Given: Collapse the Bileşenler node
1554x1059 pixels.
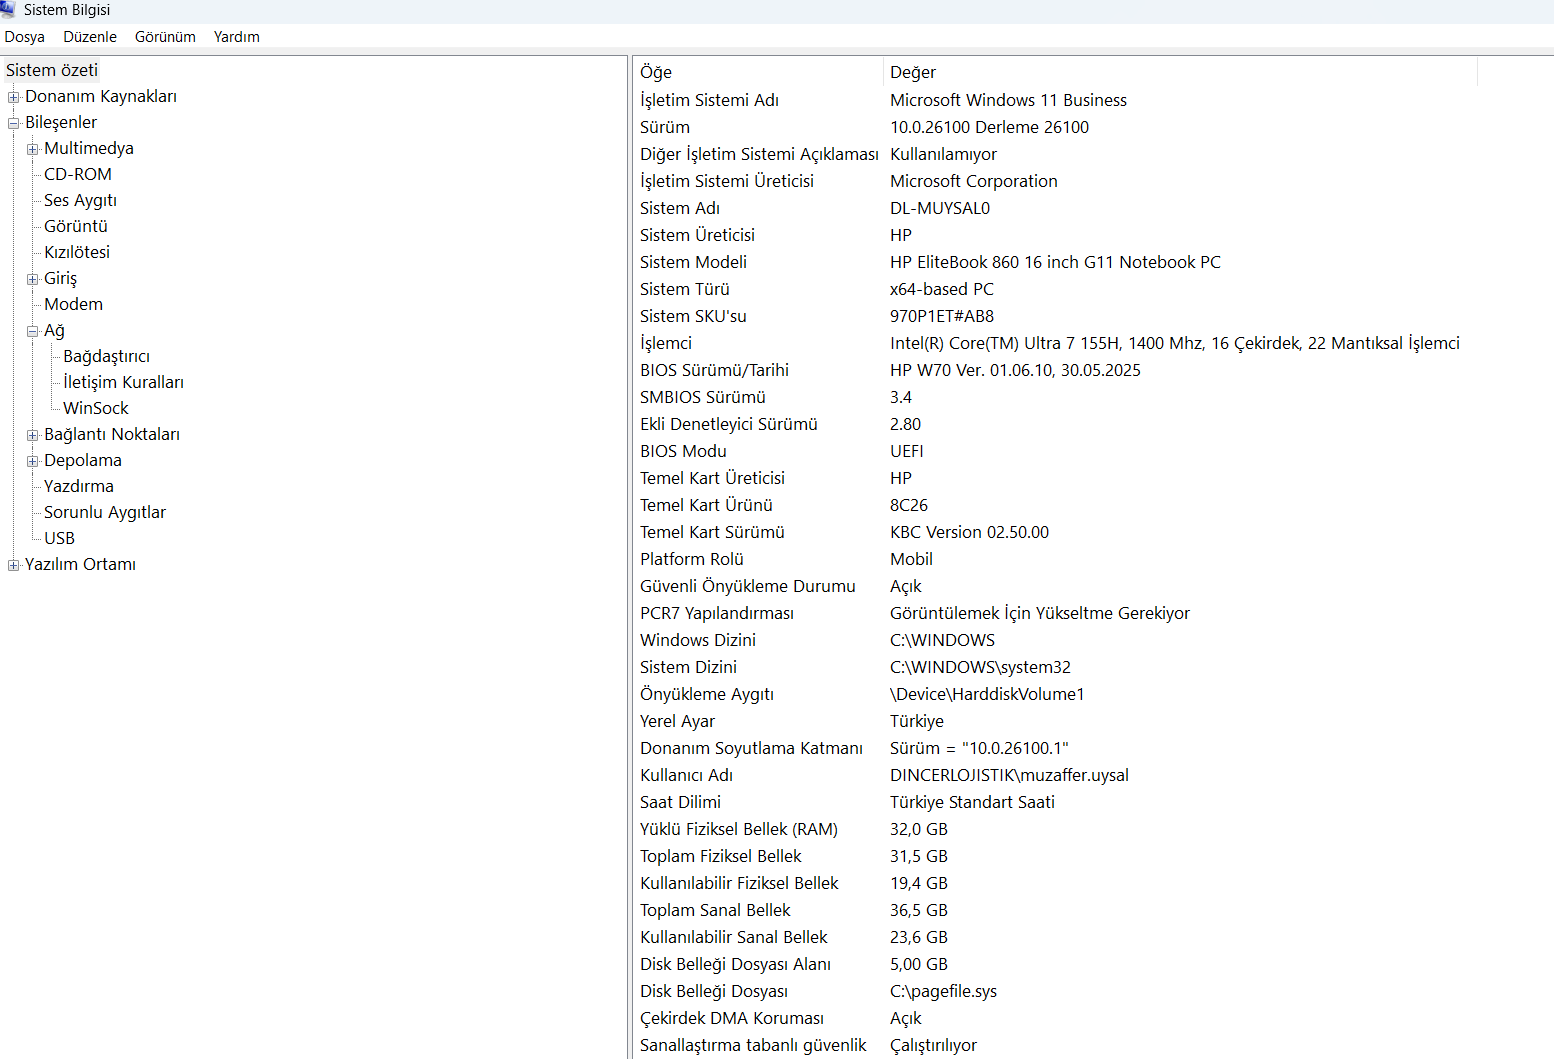Looking at the screenshot, I should tap(14, 123).
